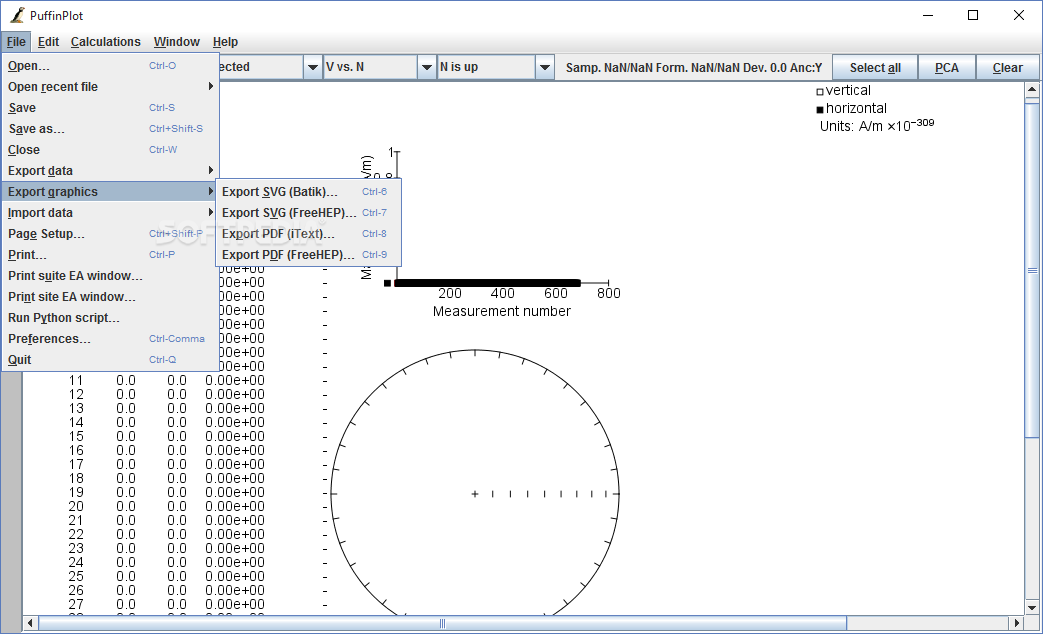This screenshot has width=1043, height=634.
Task: Open the Edit menu
Action: coord(48,42)
